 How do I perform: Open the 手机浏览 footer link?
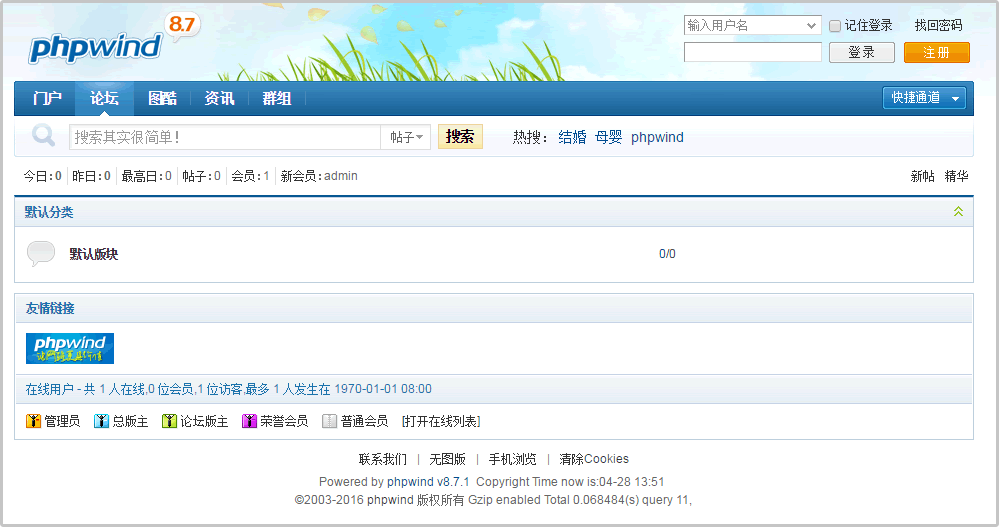[512, 459]
